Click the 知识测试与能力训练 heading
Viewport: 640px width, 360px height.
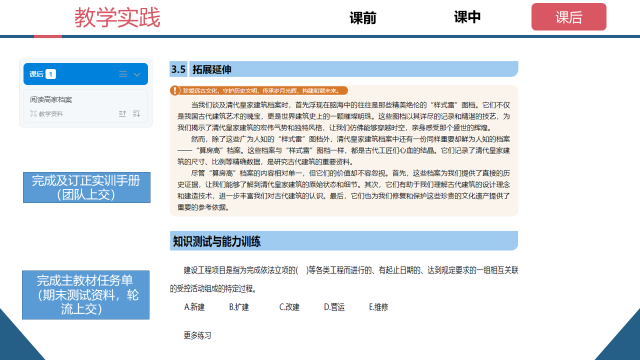pos(344,241)
